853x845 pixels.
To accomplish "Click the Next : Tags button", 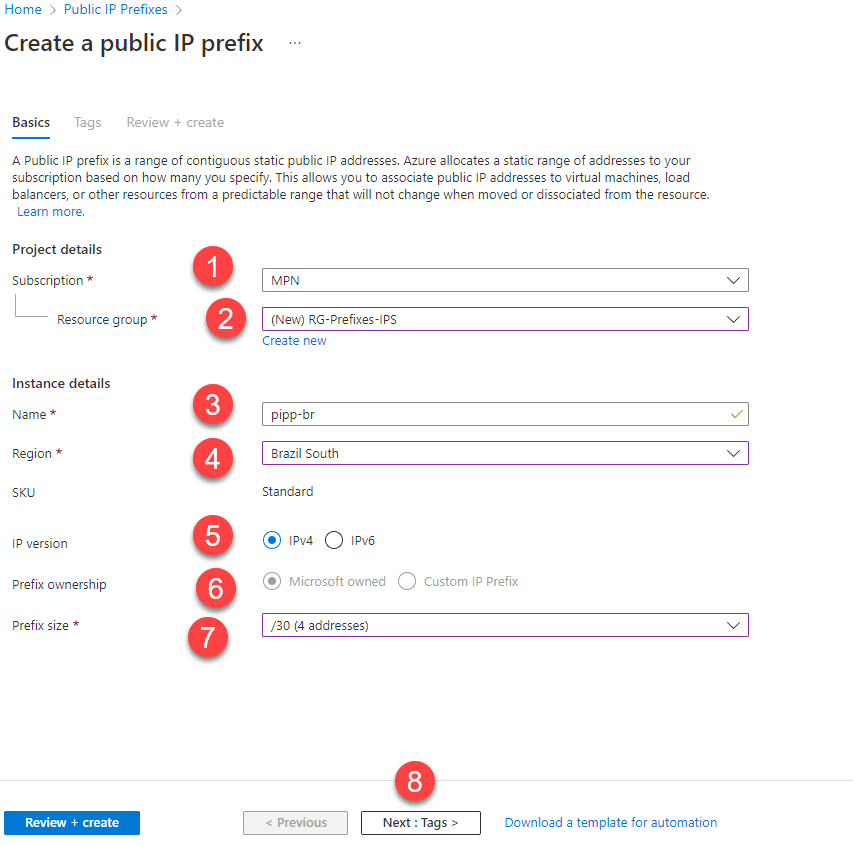I will coord(421,823).
